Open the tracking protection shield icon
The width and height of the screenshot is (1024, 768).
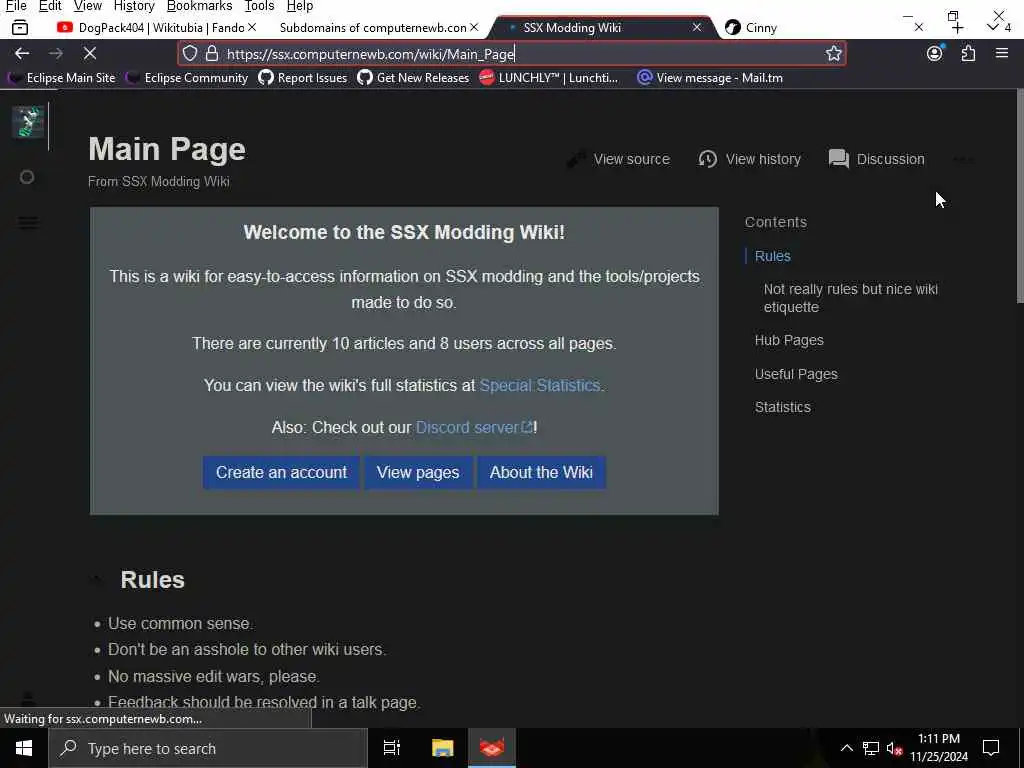pos(189,54)
